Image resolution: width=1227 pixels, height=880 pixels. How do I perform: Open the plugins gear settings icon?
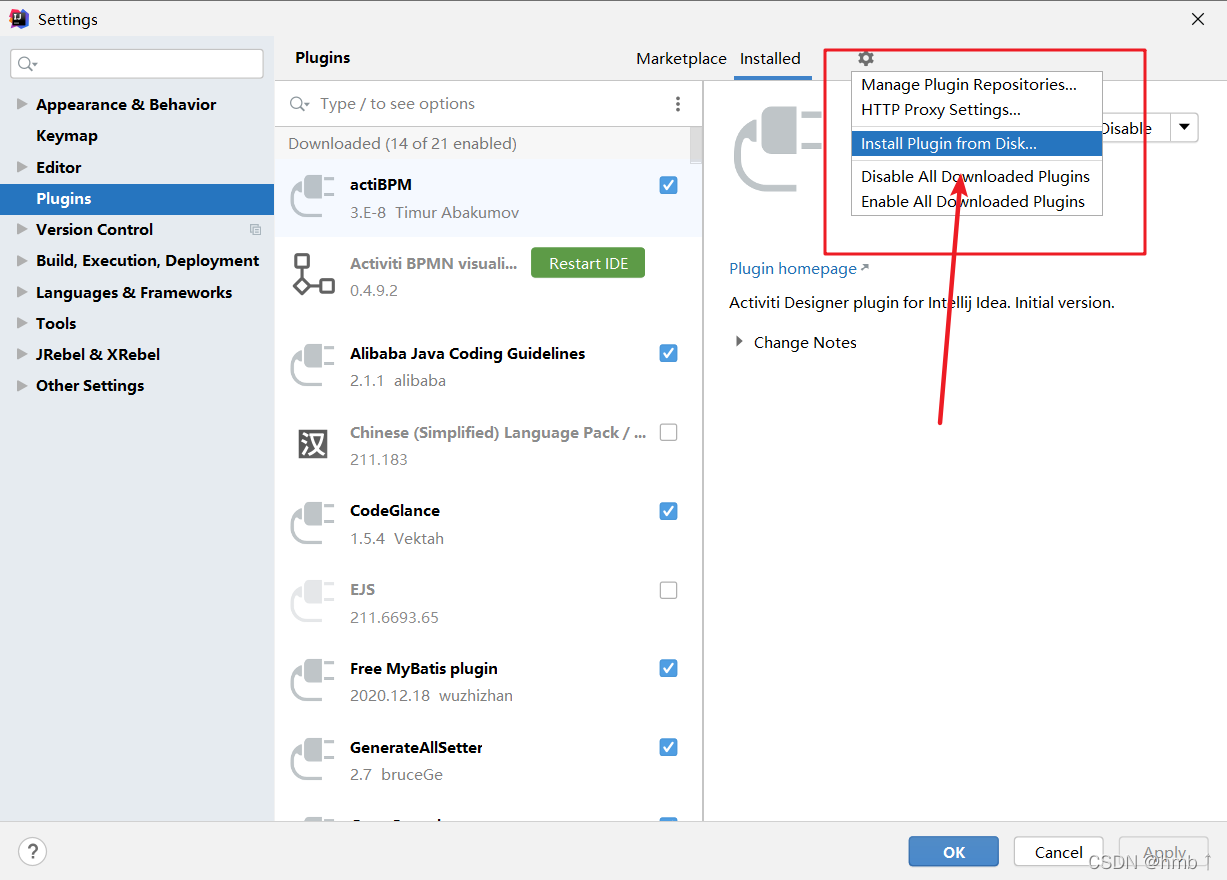(x=866, y=58)
